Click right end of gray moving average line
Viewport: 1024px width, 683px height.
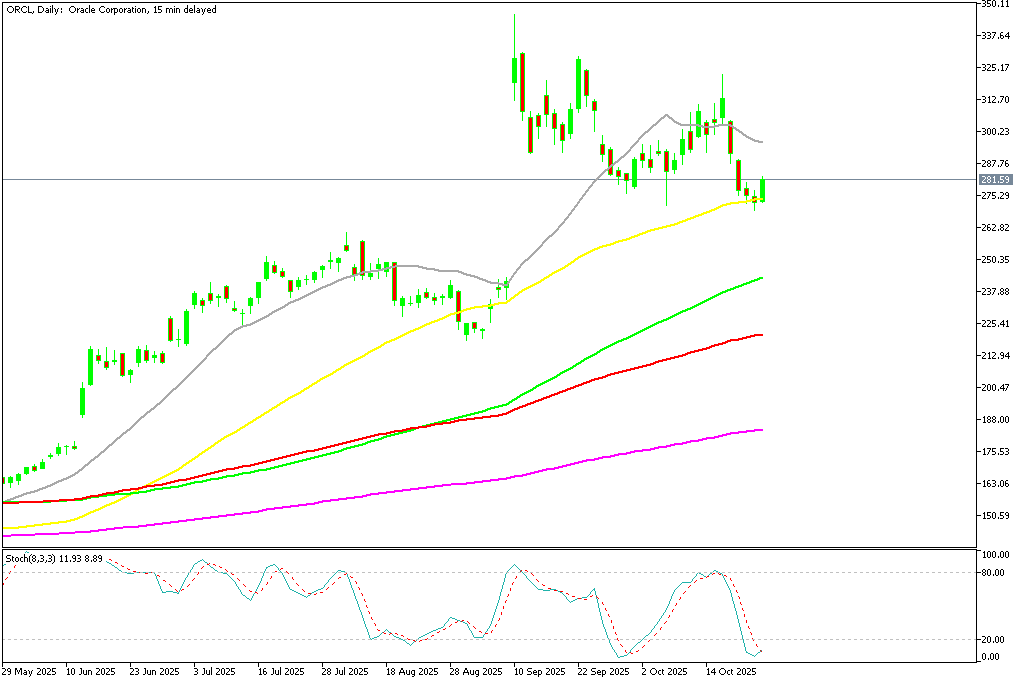coord(762,142)
